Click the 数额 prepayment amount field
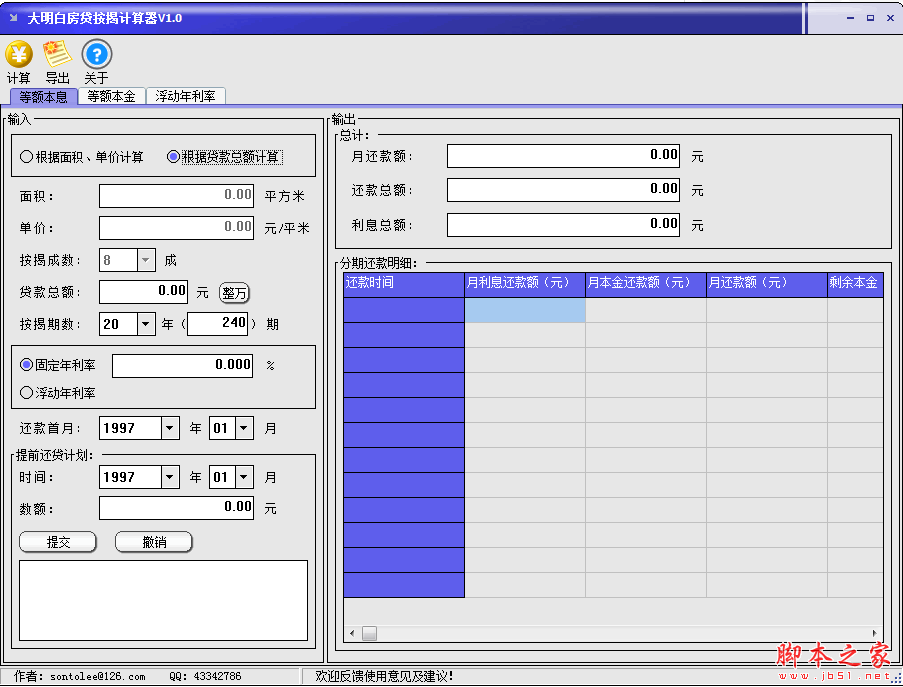This screenshot has height=687, width=903. point(176,508)
